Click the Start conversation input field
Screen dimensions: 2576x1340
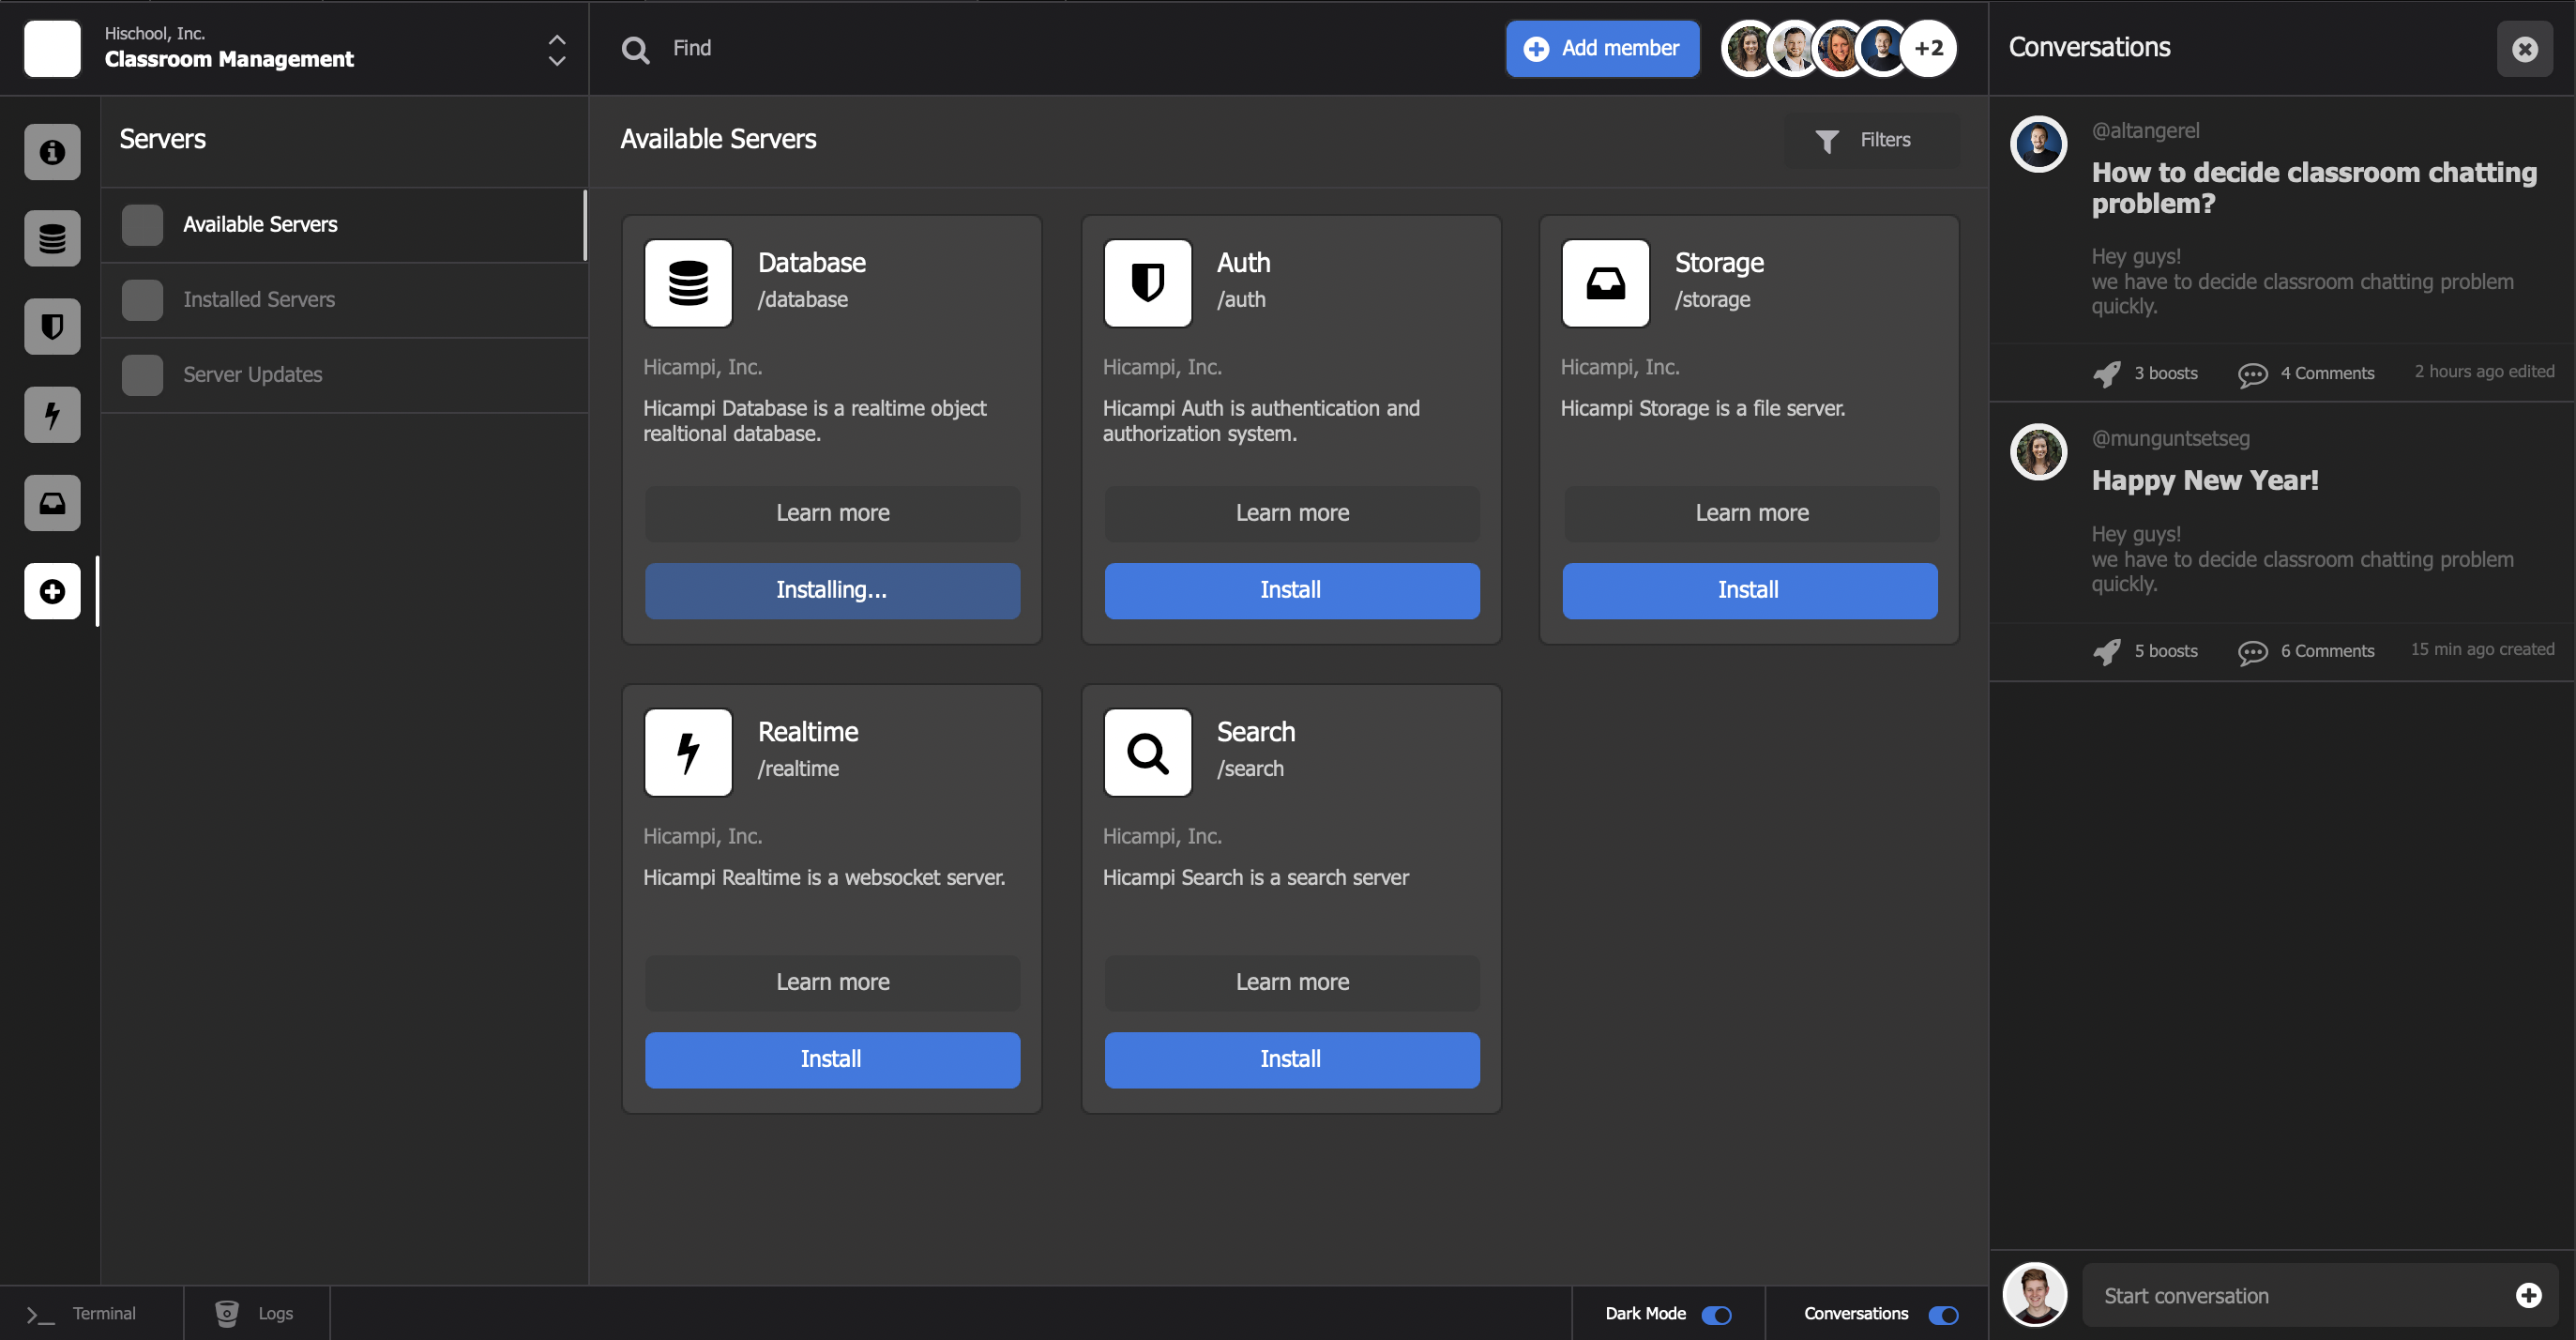(x=2300, y=1296)
